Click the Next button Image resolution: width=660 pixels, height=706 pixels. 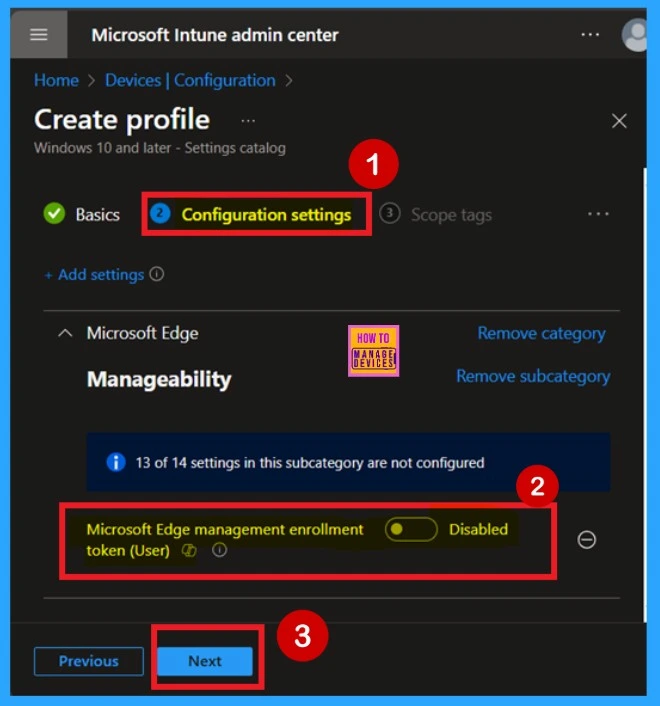[x=205, y=661]
